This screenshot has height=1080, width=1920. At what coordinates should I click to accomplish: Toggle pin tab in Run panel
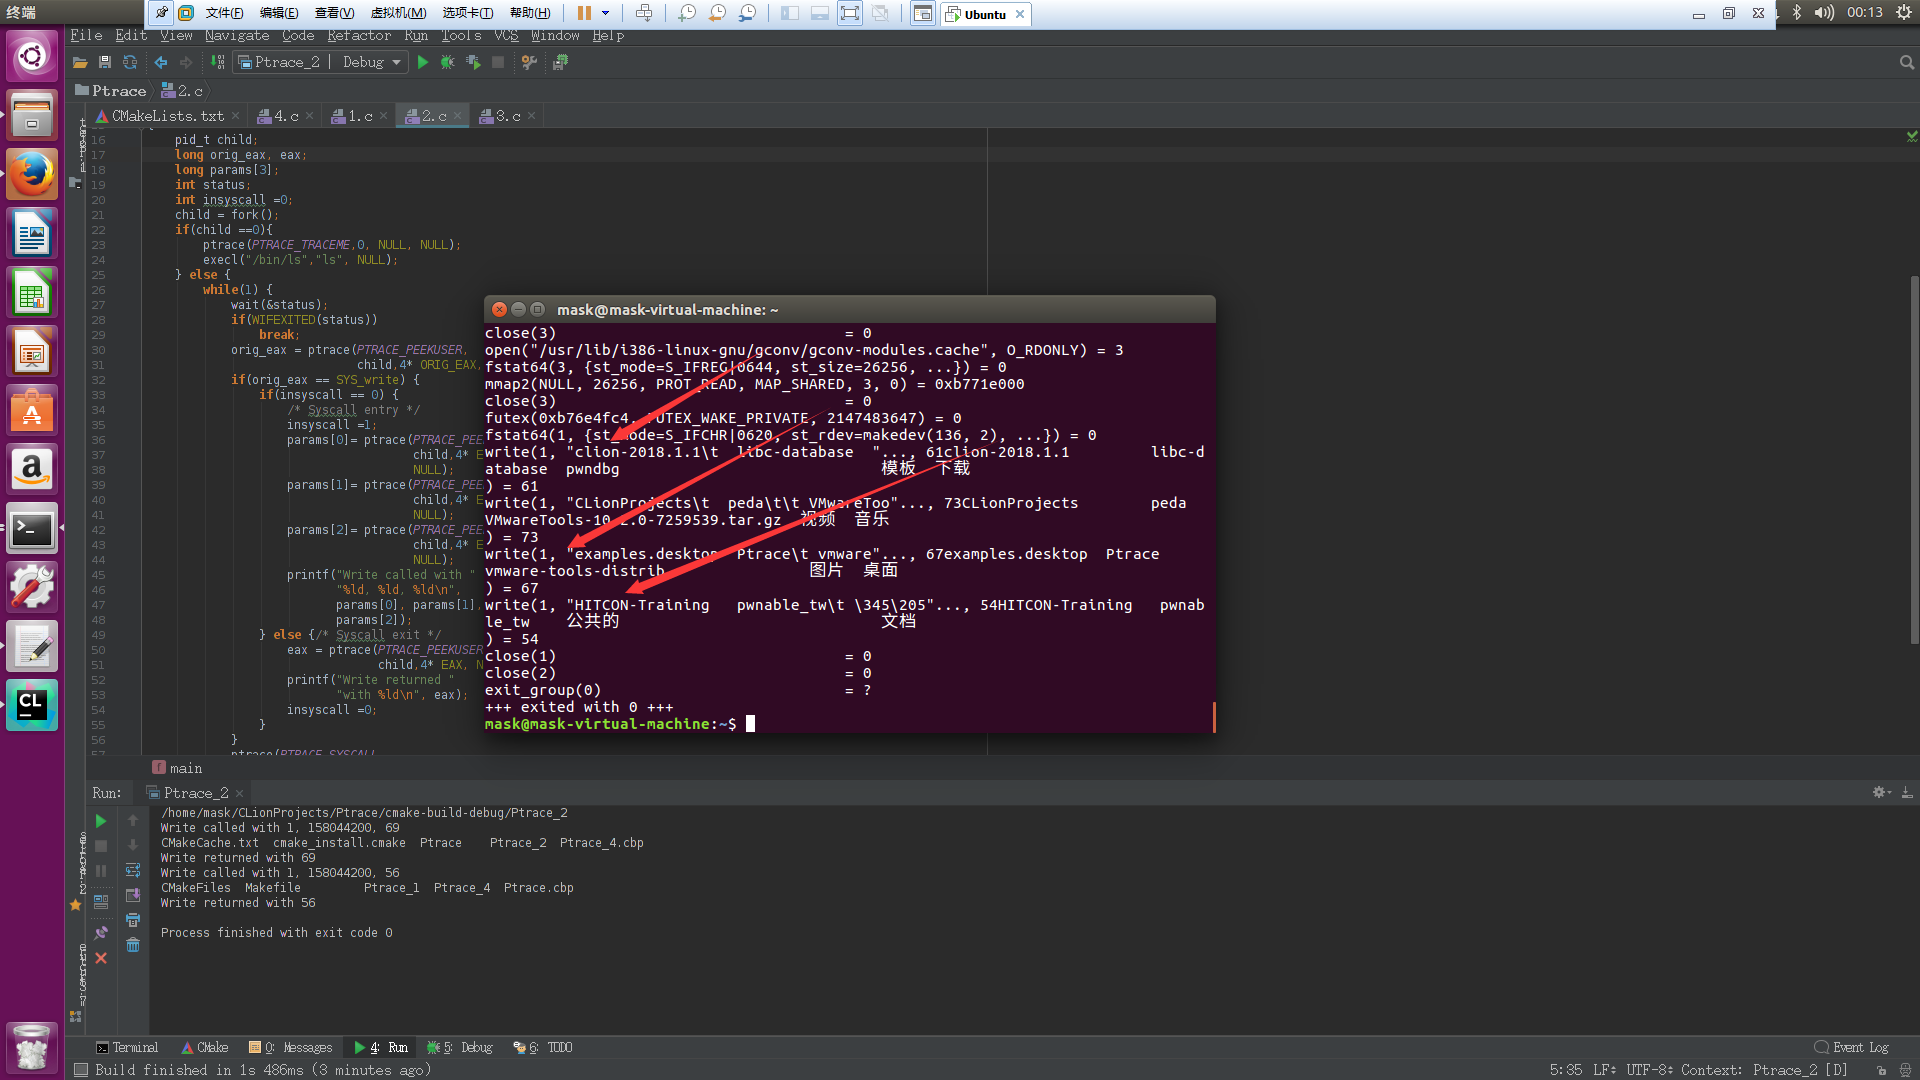click(x=101, y=932)
